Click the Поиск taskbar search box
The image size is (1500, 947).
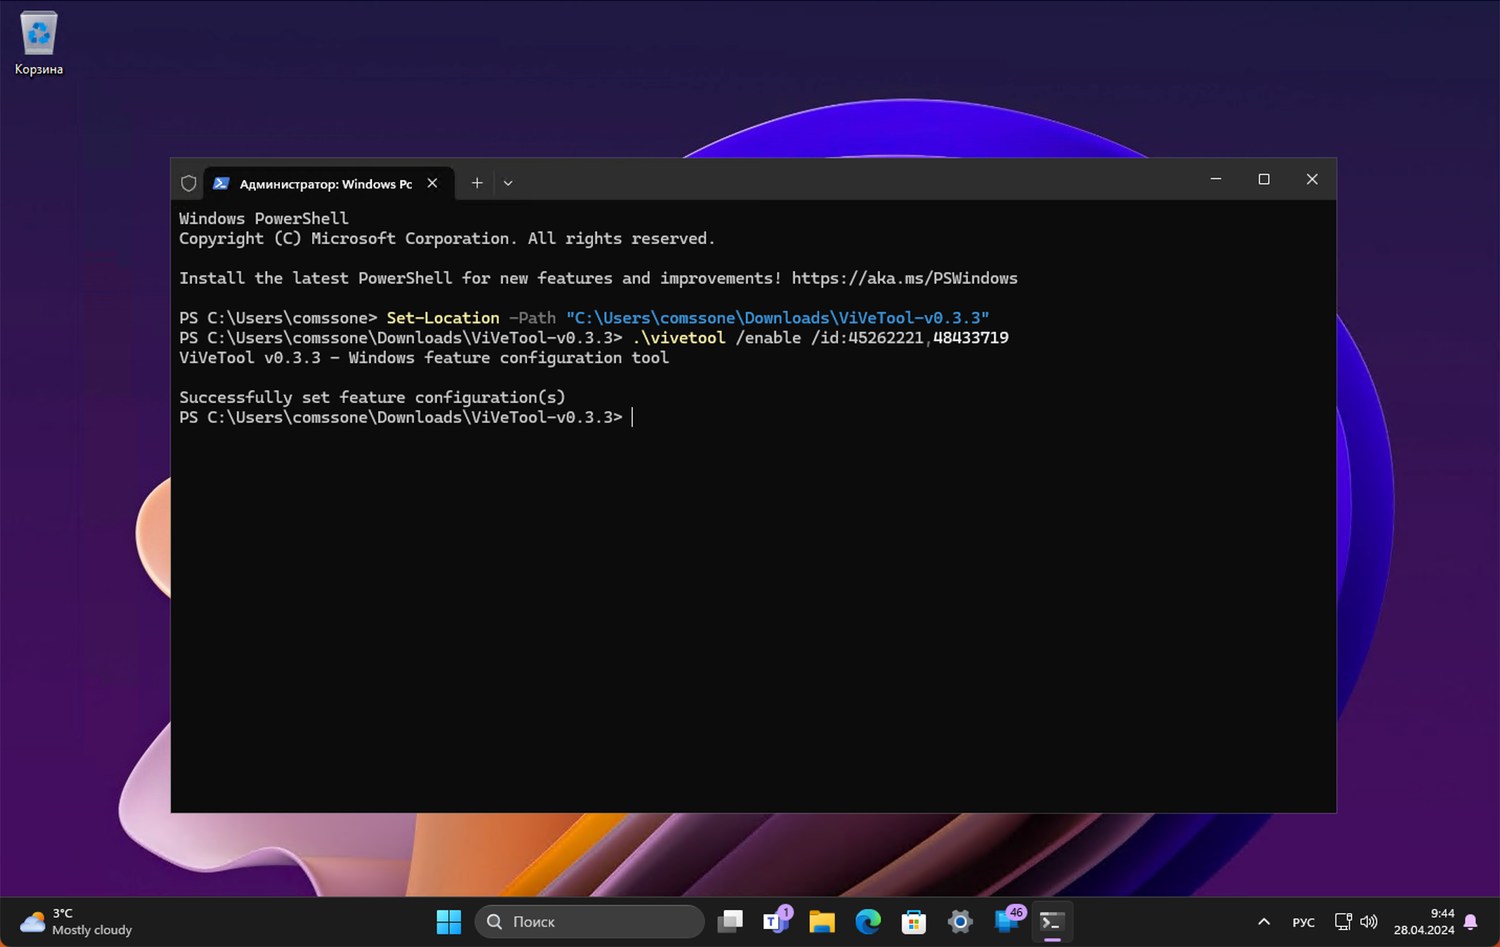tap(589, 921)
